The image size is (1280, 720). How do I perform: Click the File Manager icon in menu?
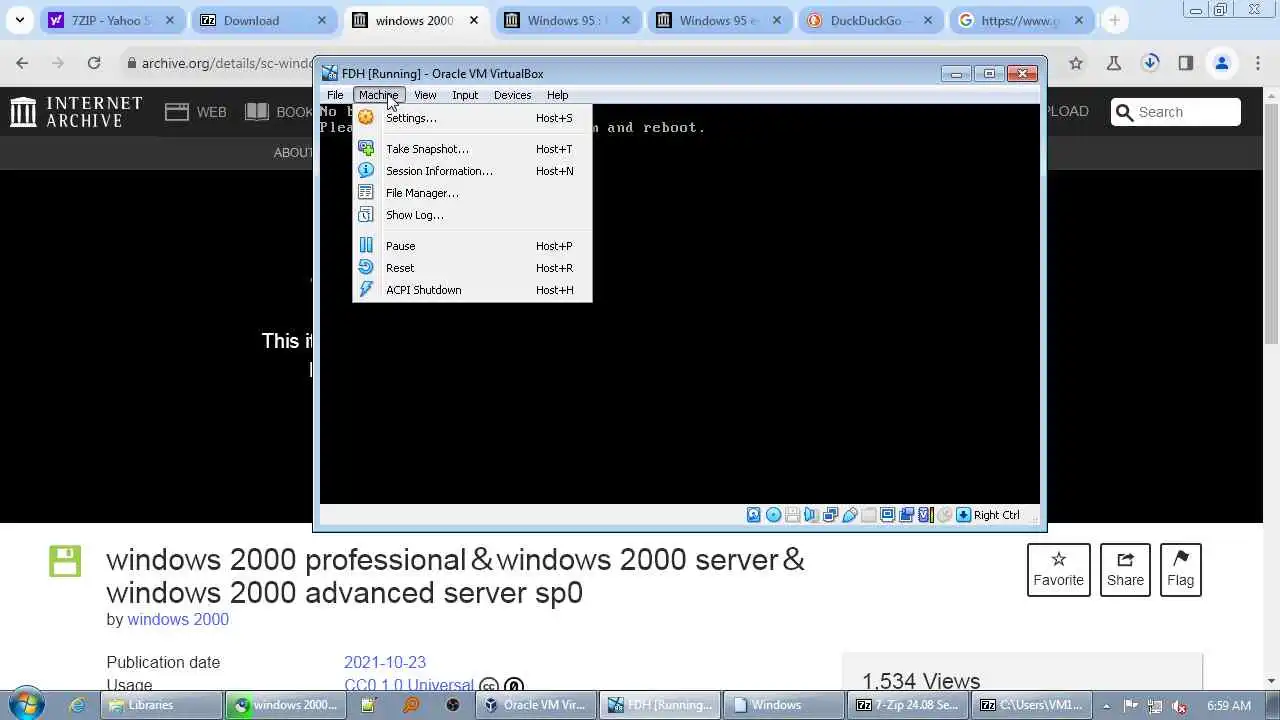pos(366,192)
